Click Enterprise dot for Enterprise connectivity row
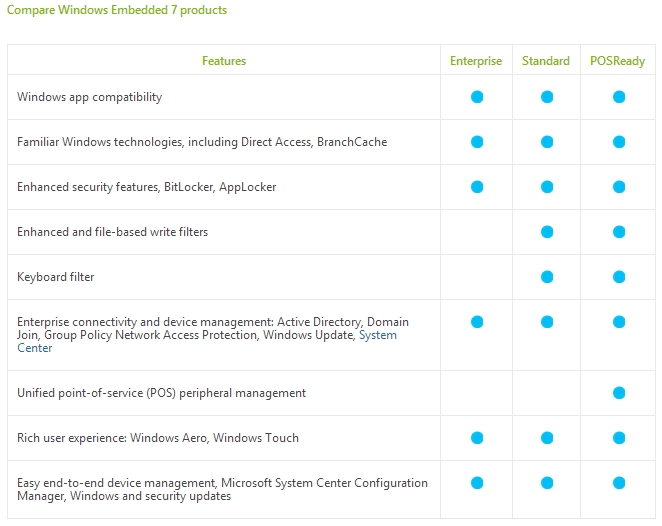The width and height of the screenshot is (662, 526). point(477,322)
